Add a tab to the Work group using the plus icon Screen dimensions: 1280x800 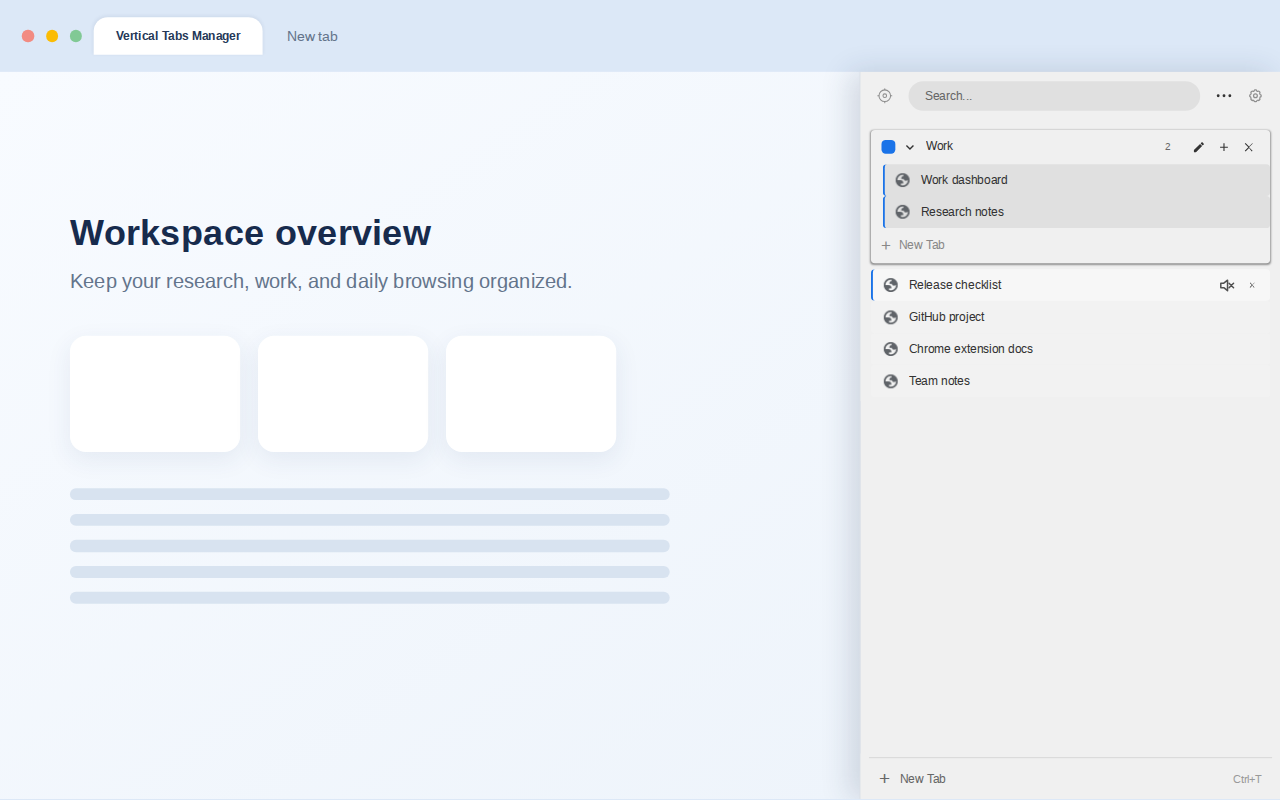(x=1224, y=147)
